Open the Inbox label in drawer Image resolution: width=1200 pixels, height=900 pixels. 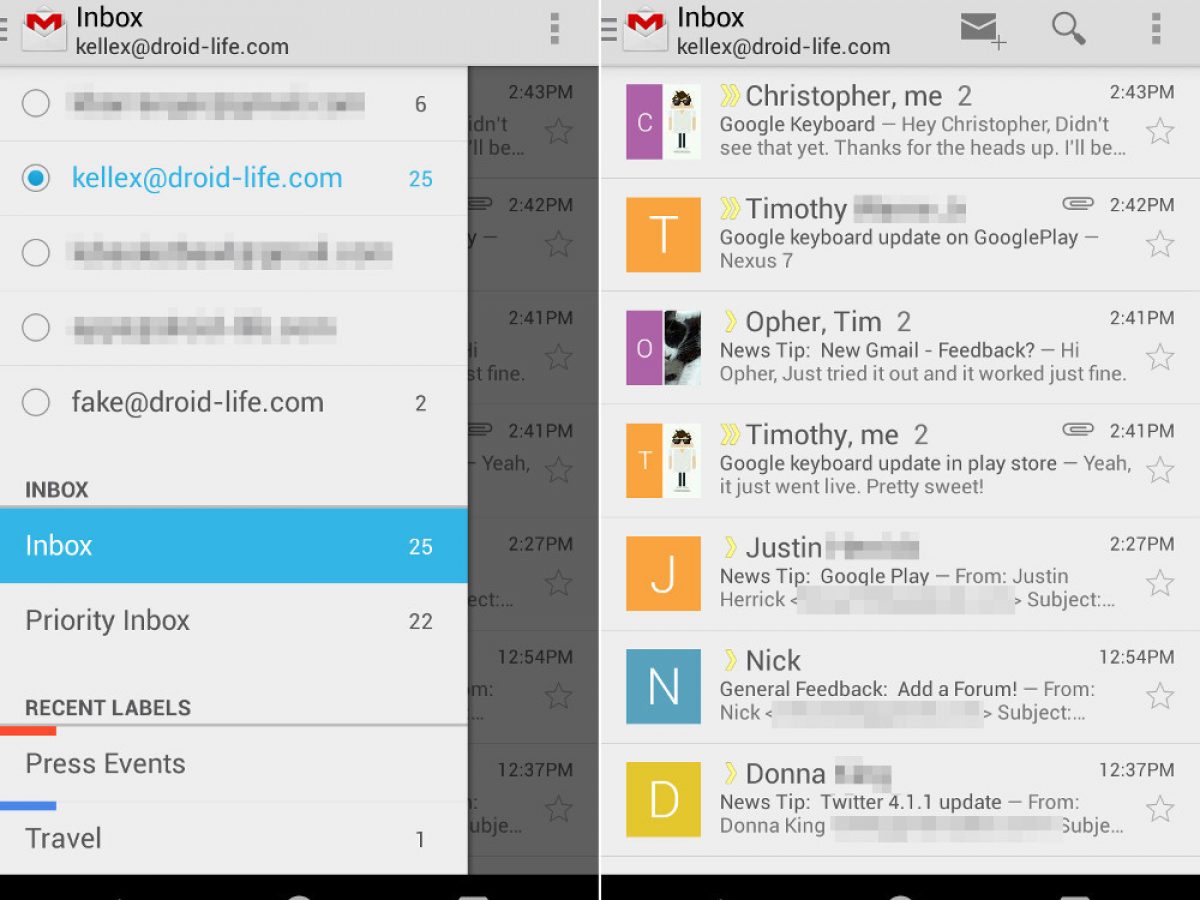pos(234,546)
